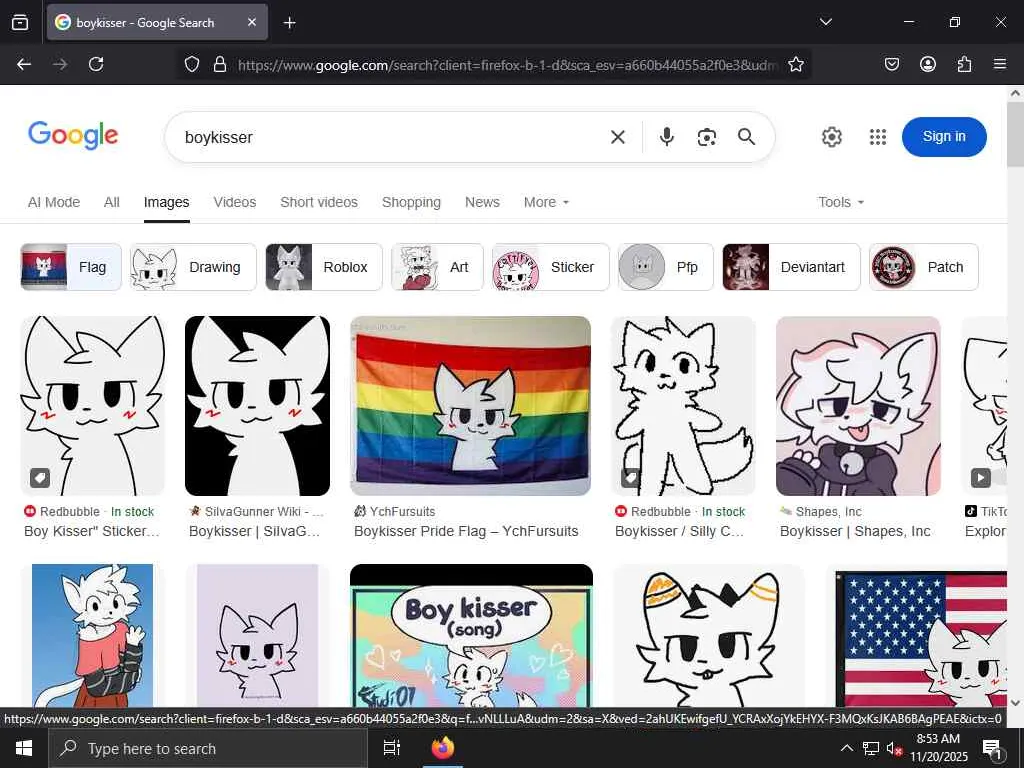The width and height of the screenshot is (1024, 768).
Task: Filter images by Drawing chip
Action: tap(193, 267)
